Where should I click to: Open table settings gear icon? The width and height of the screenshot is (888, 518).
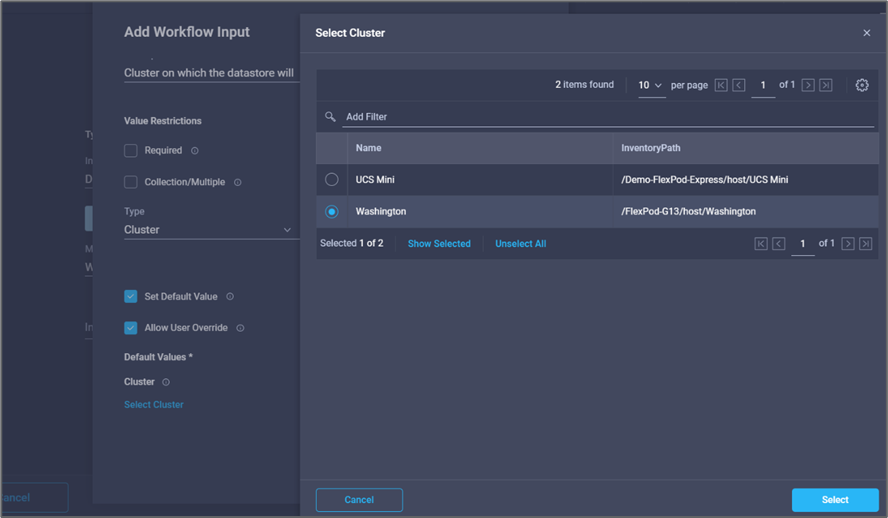(862, 86)
